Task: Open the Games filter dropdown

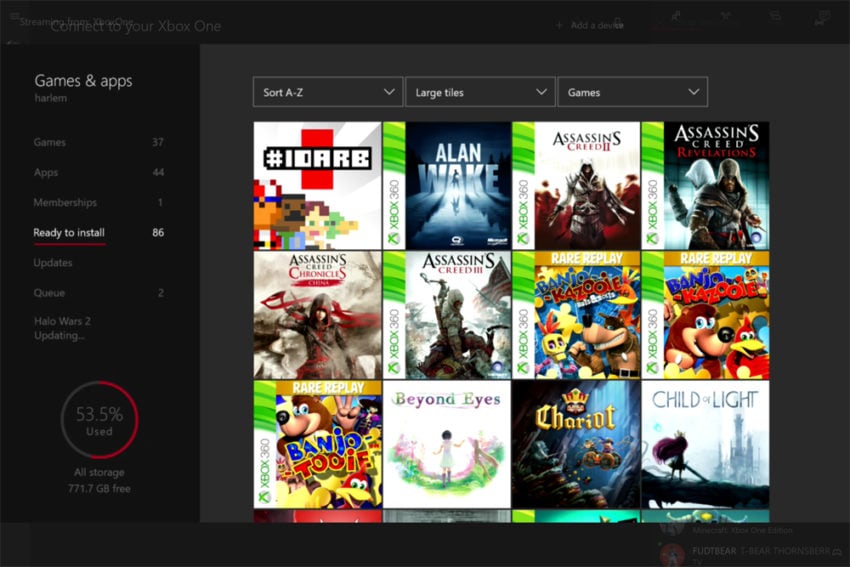Action: click(x=633, y=92)
